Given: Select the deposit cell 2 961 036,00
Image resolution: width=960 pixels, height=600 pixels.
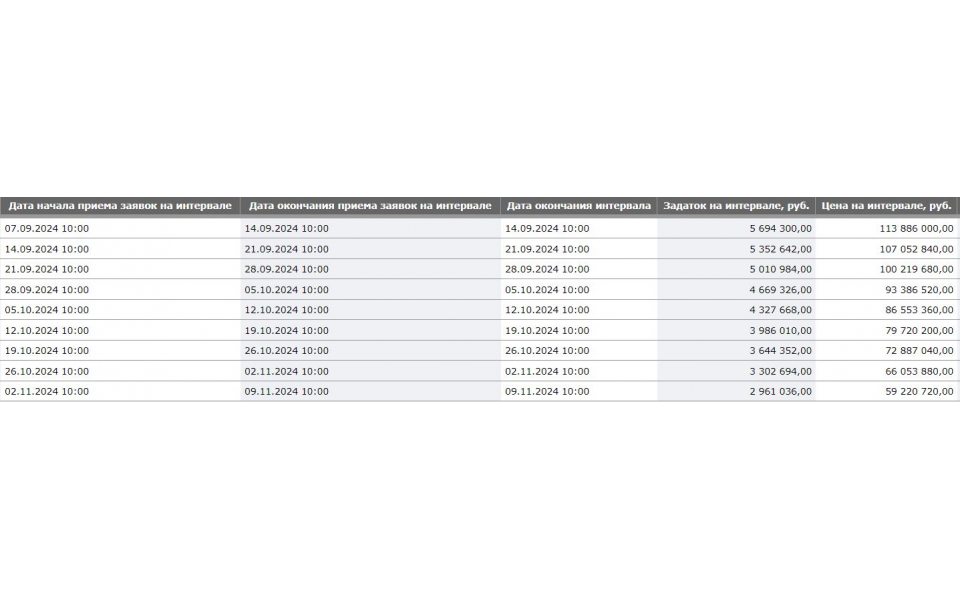Looking at the screenshot, I should tap(736, 391).
